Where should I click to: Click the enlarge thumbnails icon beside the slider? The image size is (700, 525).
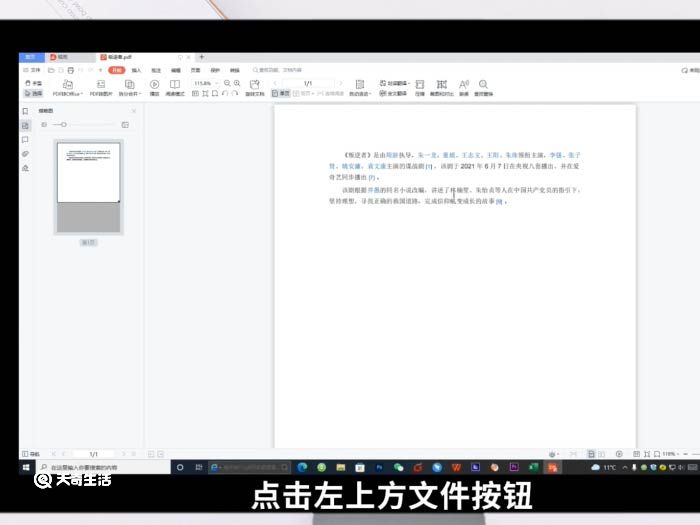125,125
